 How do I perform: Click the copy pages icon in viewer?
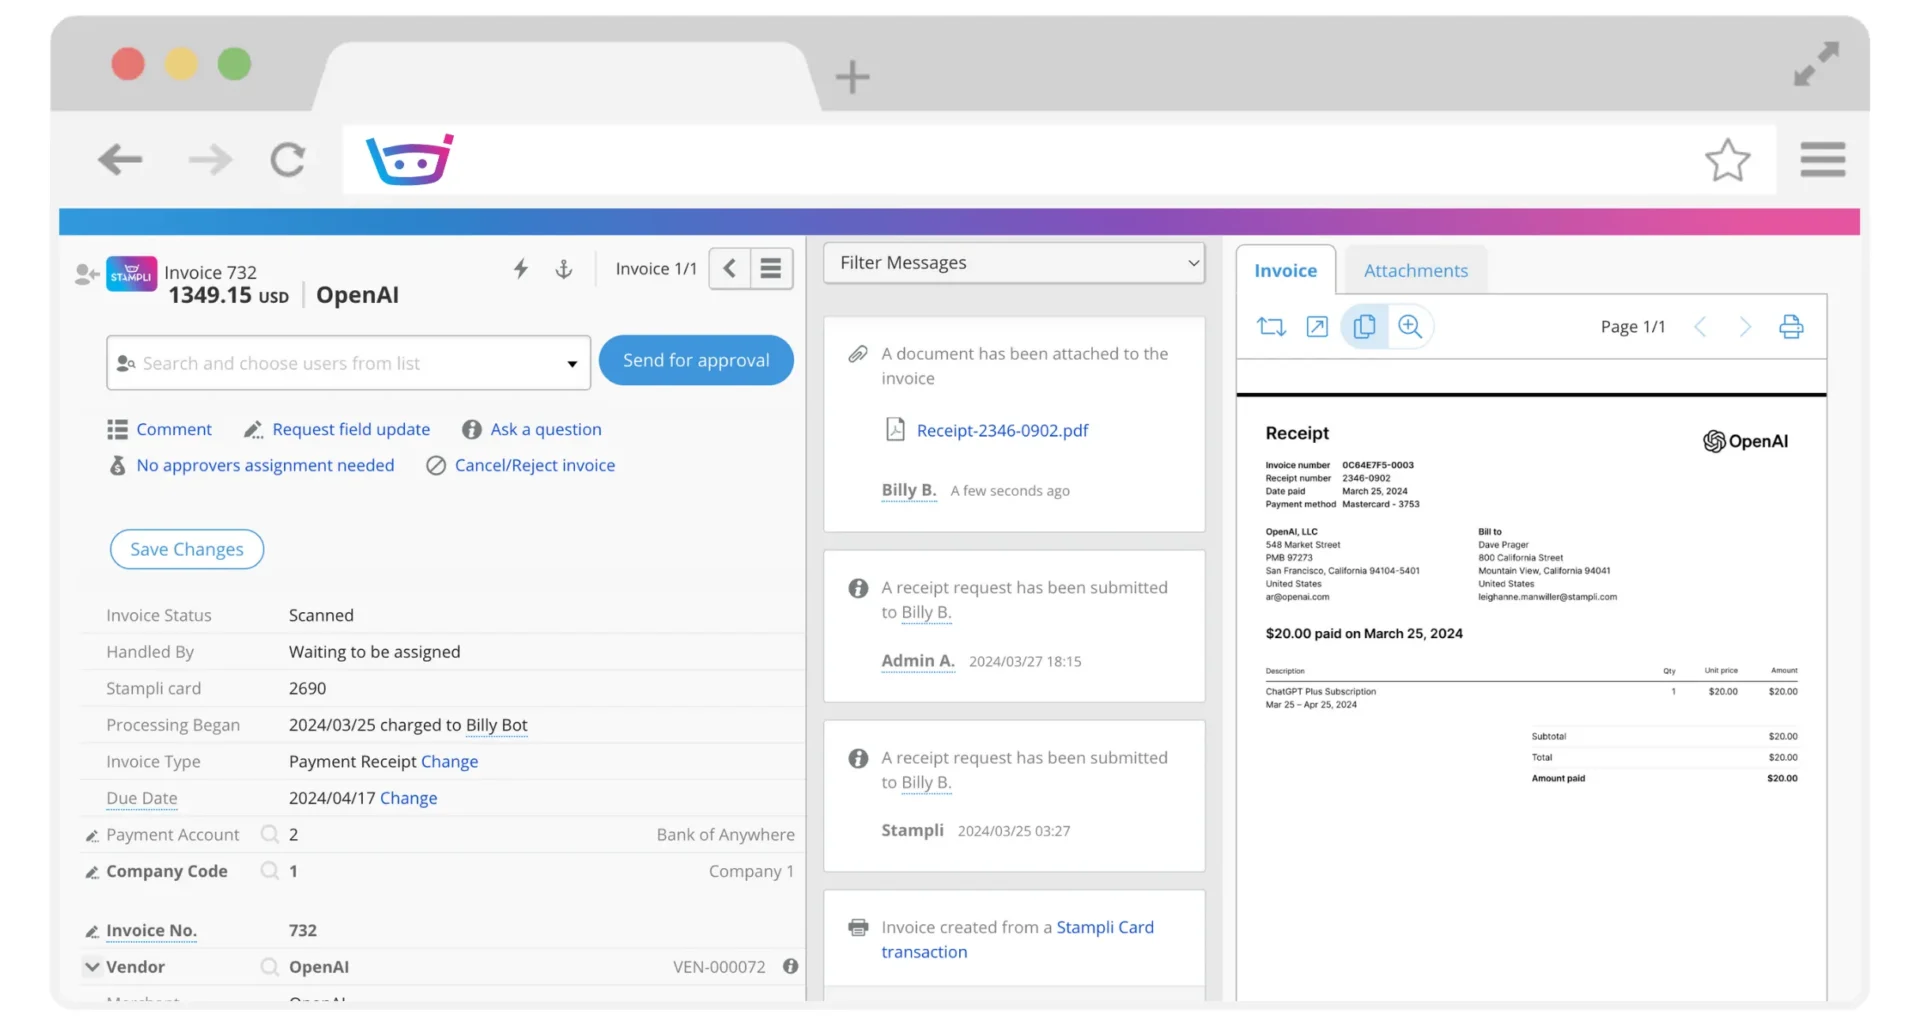(1364, 327)
